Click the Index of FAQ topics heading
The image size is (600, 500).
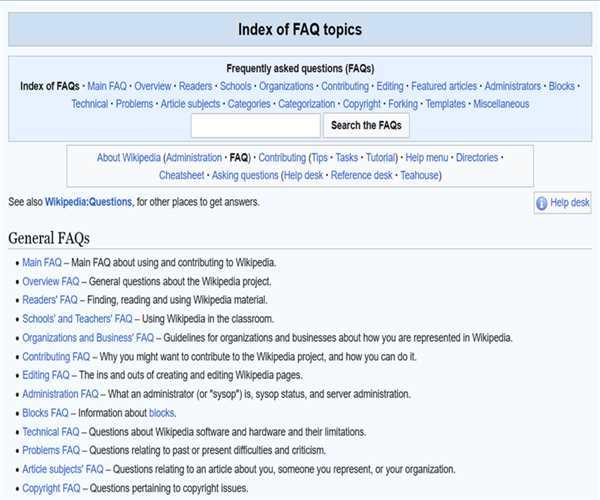[x=300, y=29]
